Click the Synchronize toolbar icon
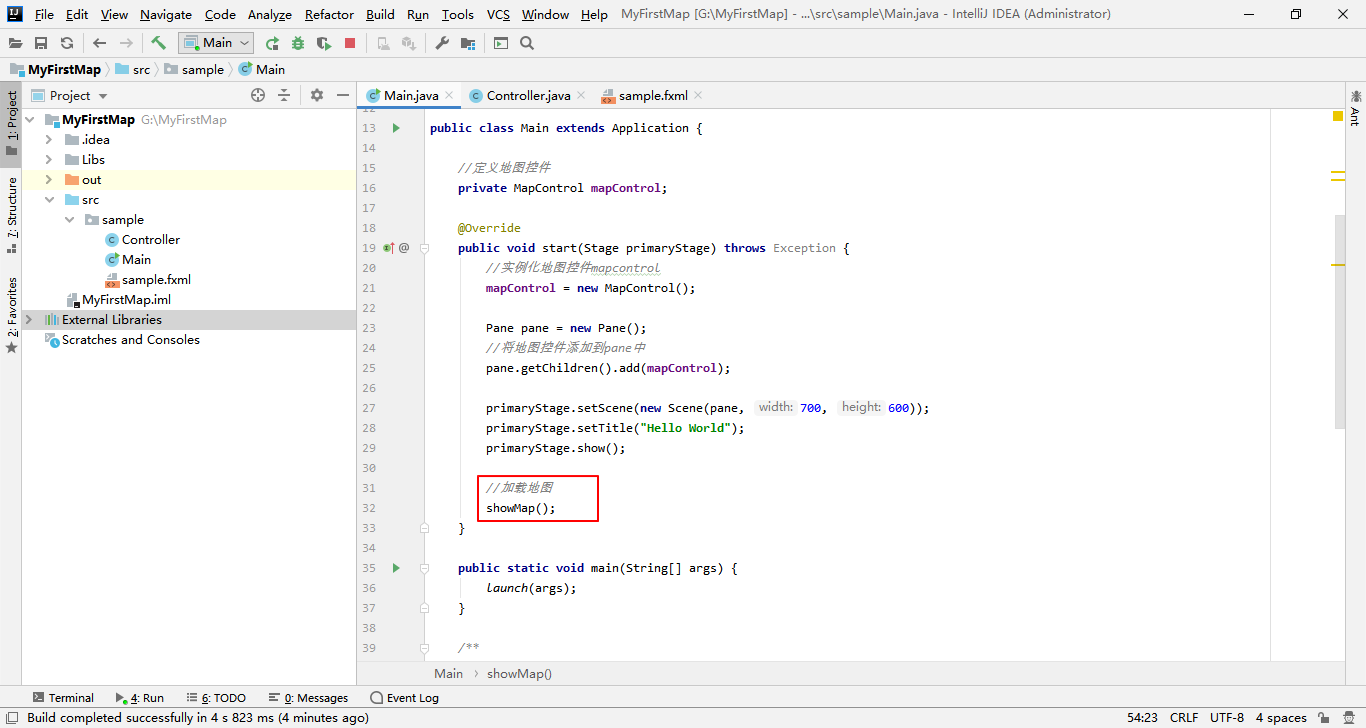 point(67,43)
